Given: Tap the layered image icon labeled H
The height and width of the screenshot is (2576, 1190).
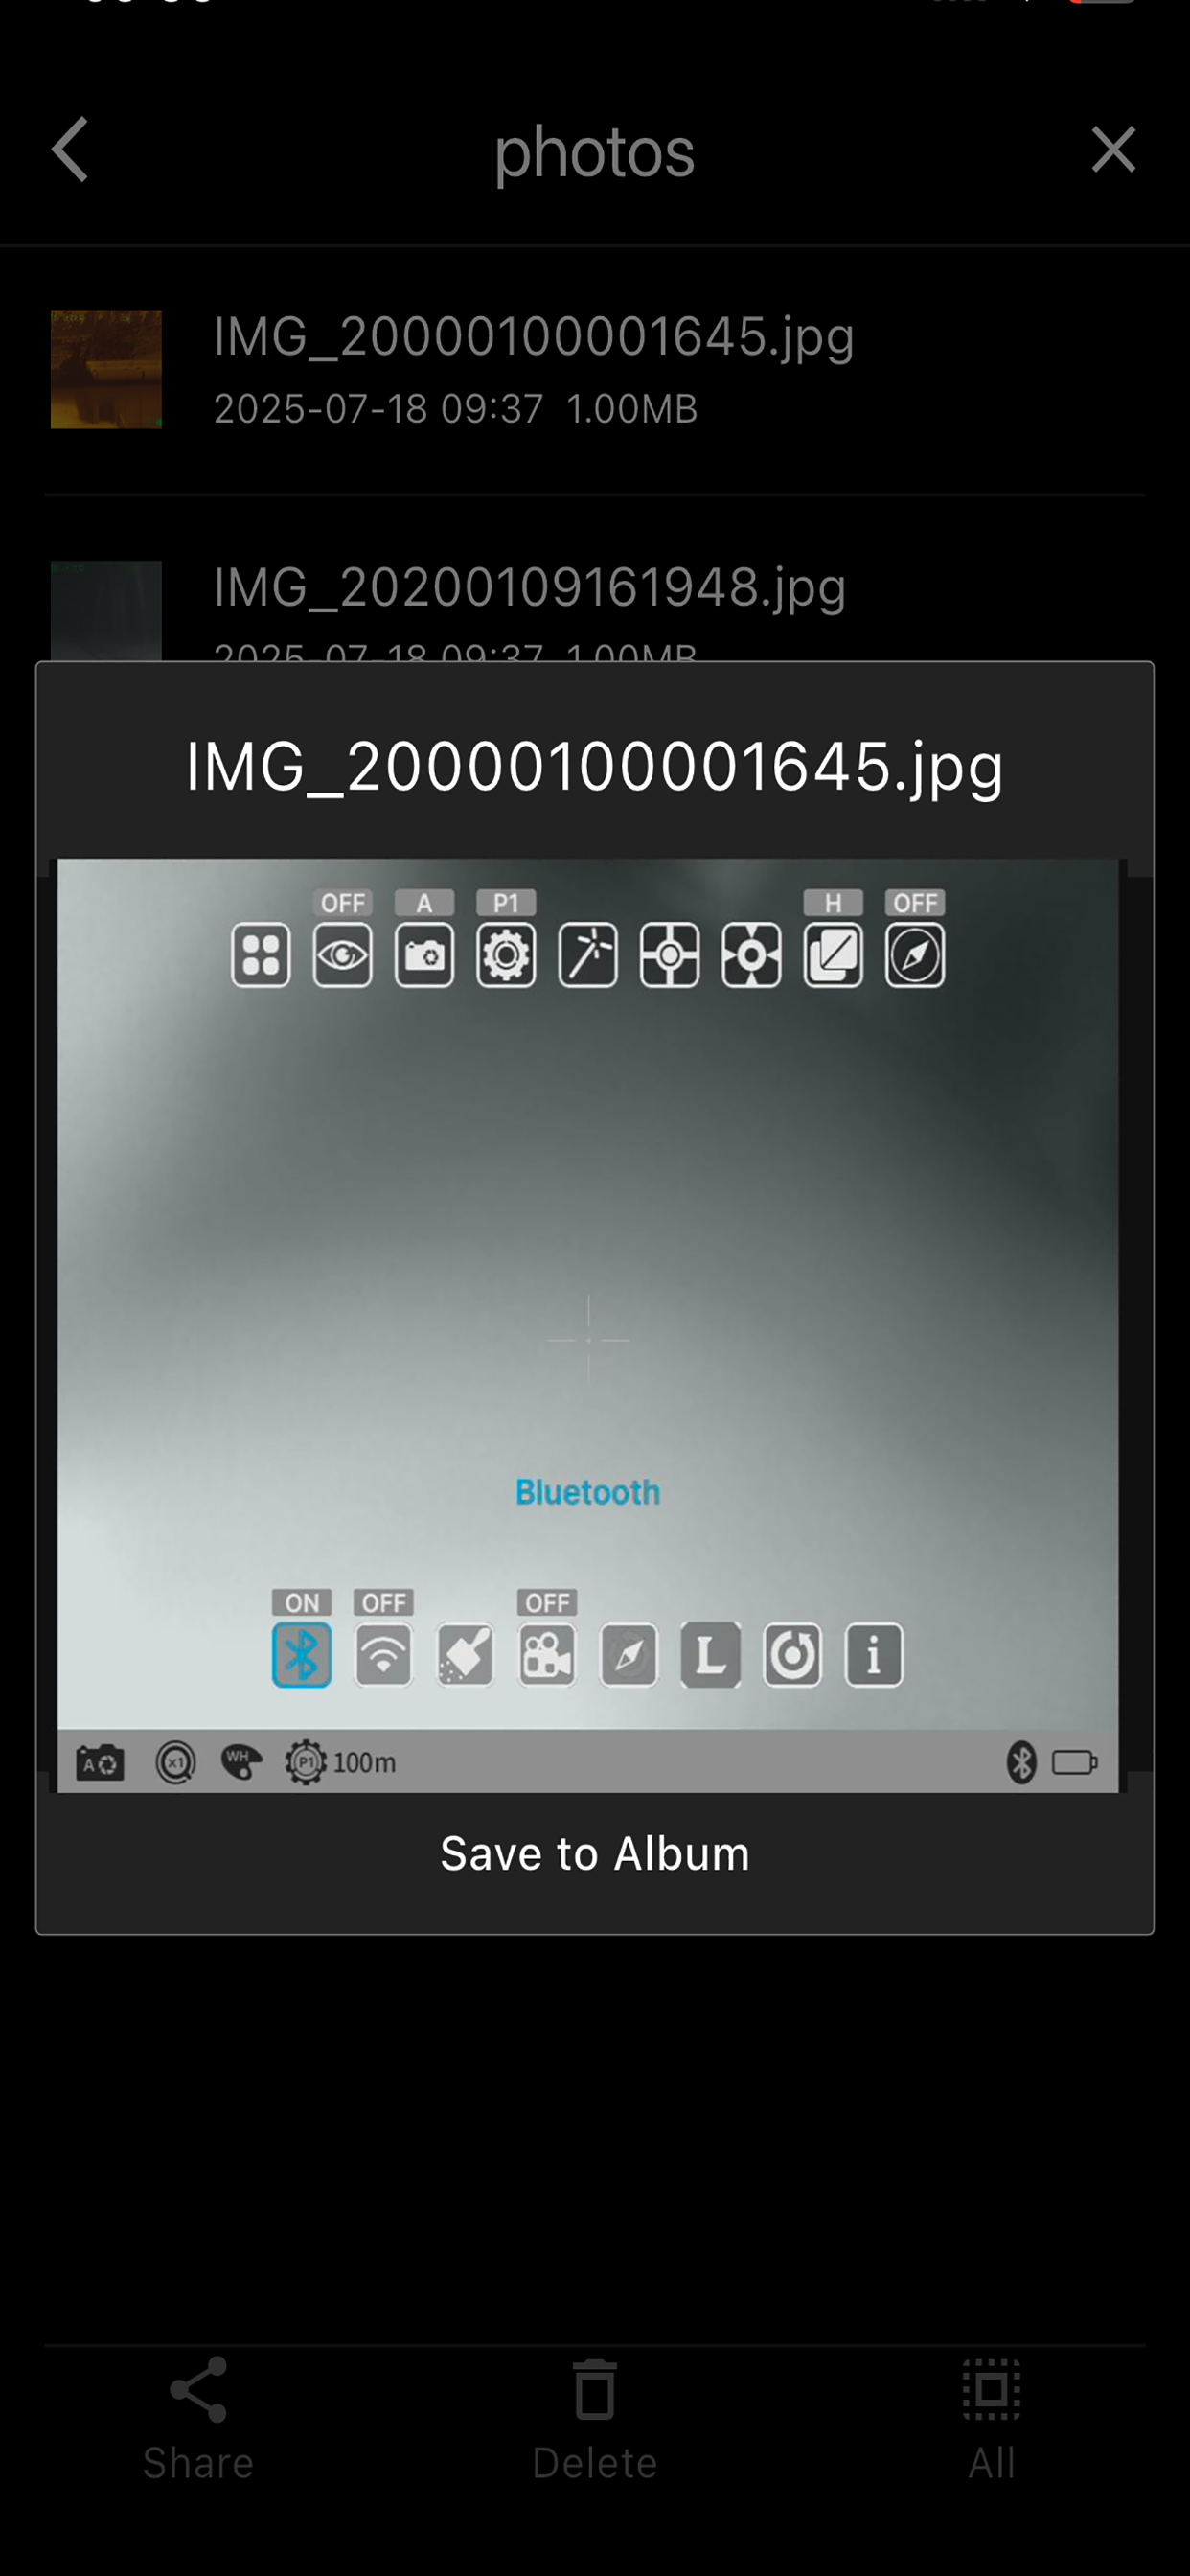Looking at the screenshot, I should (833, 956).
